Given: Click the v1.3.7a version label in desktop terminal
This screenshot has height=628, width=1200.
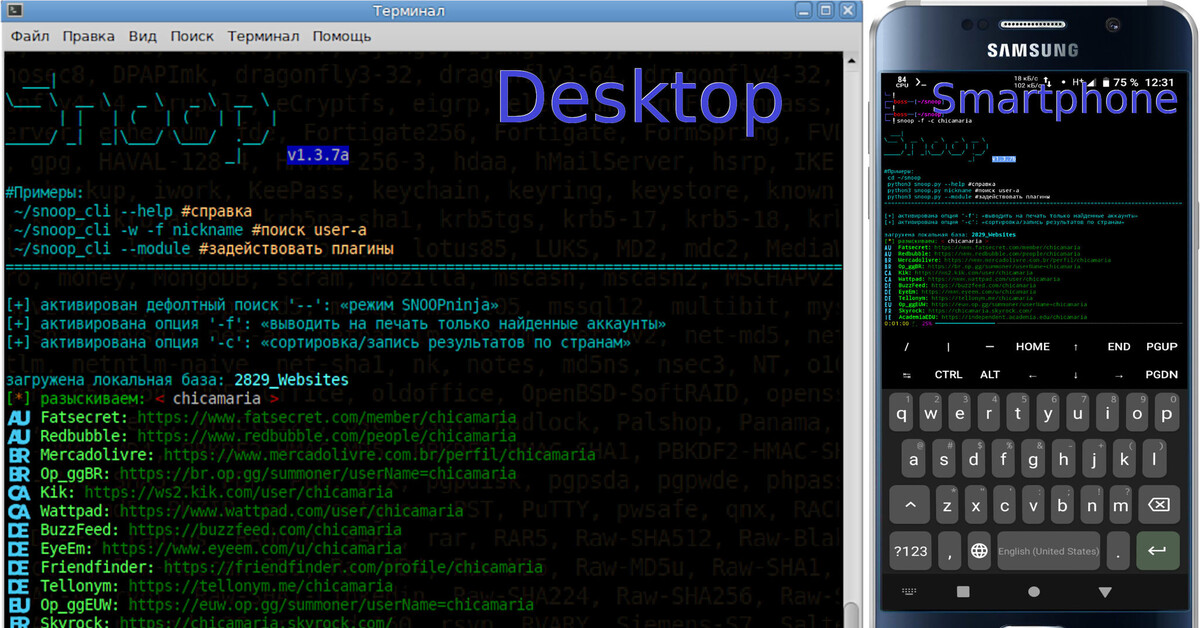Looking at the screenshot, I should coord(317,157).
